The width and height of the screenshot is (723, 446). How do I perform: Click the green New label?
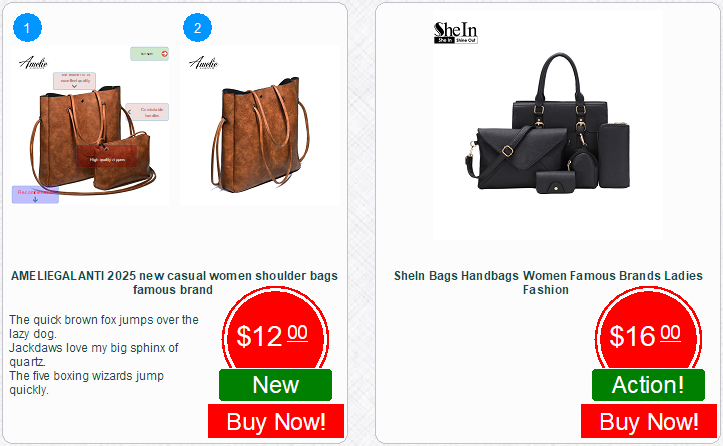click(x=275, y=385)
